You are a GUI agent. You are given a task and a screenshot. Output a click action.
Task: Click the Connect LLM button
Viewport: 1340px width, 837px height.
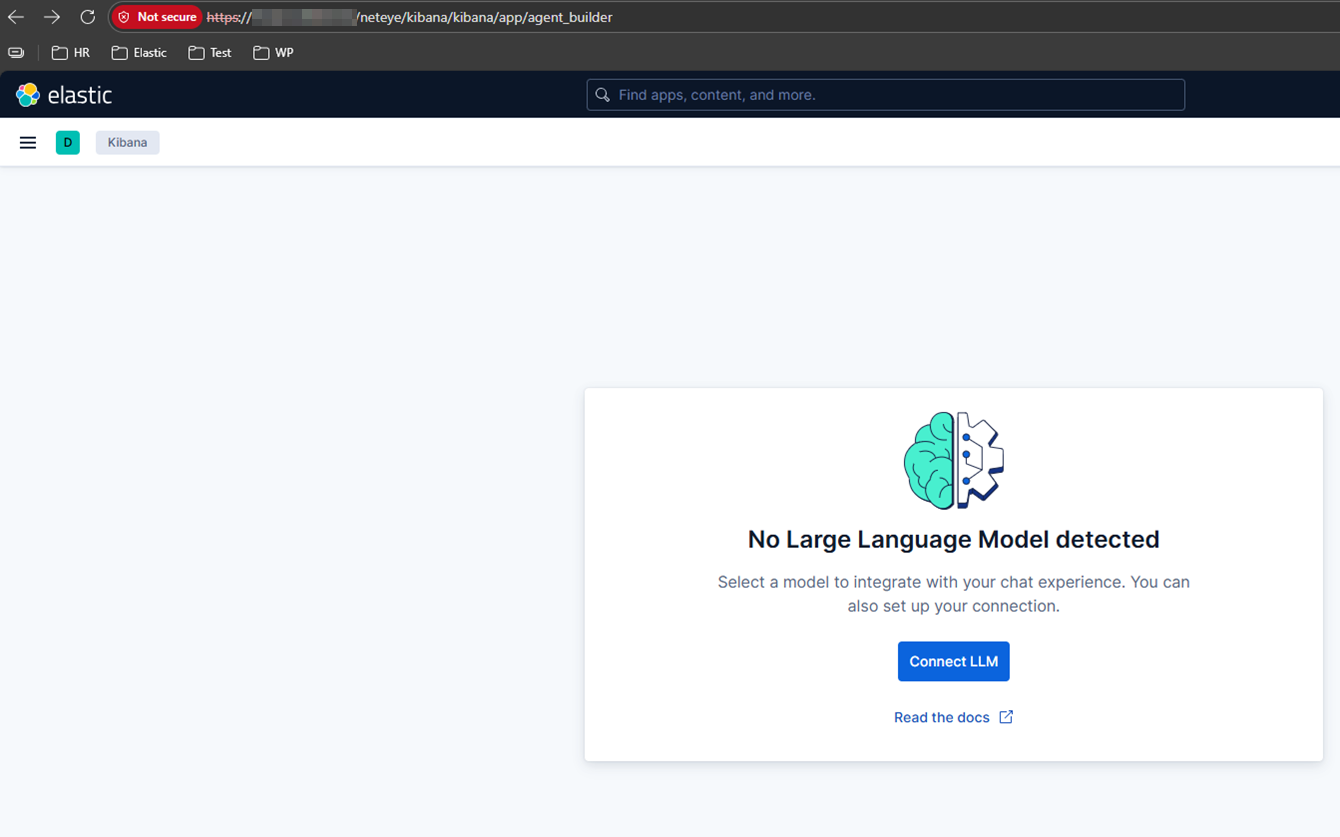(953, 662)
